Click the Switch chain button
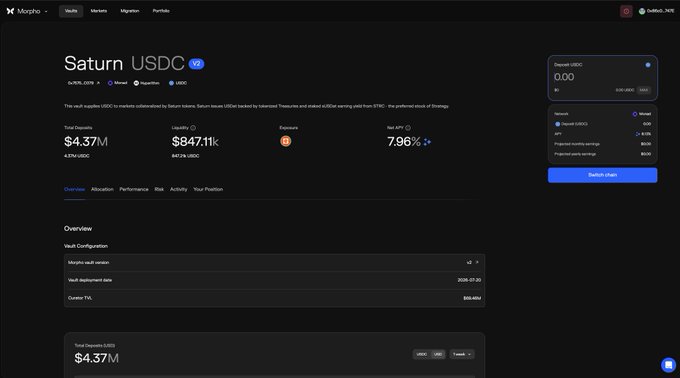Image resolution: width=680 pixels, height=378 pixels. click(x=602, y=175)
